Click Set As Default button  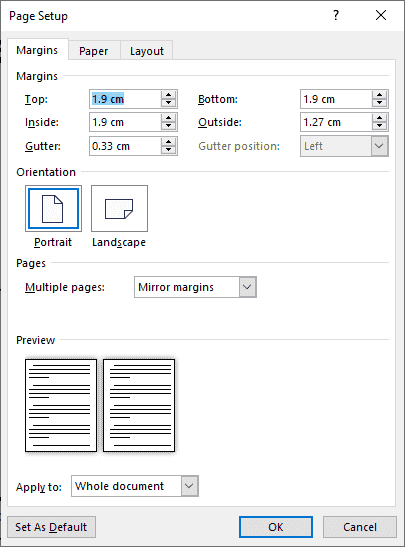tap(51, 527)
